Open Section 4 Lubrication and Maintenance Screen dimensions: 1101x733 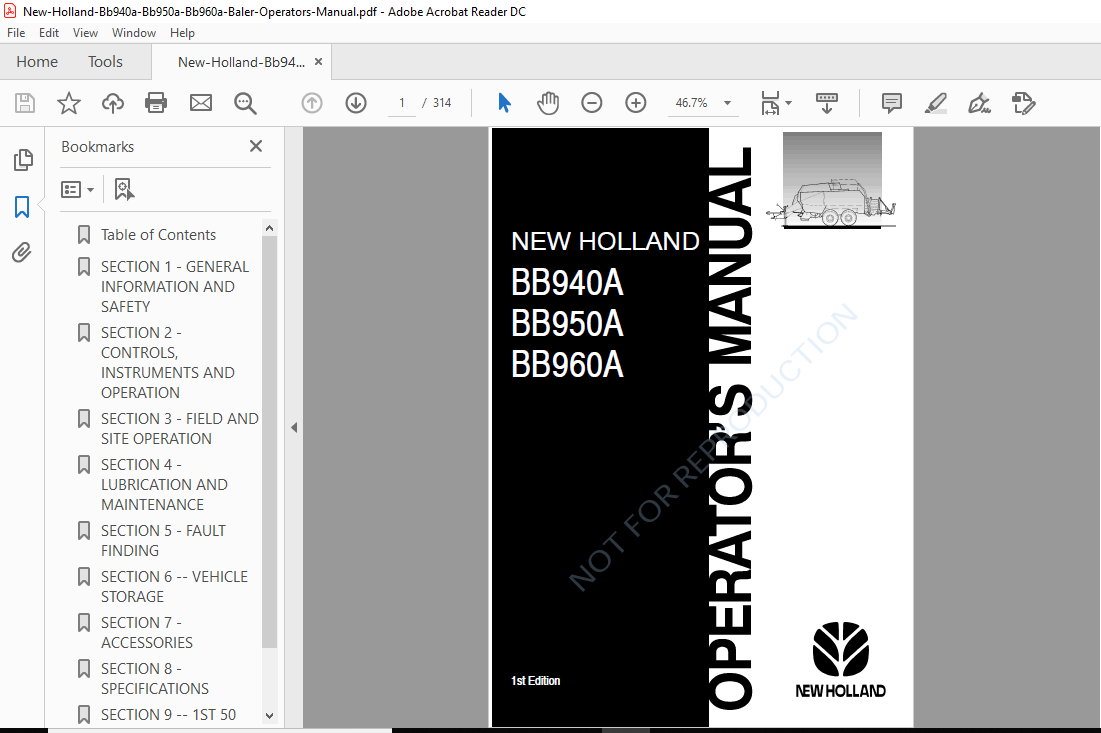164,484
